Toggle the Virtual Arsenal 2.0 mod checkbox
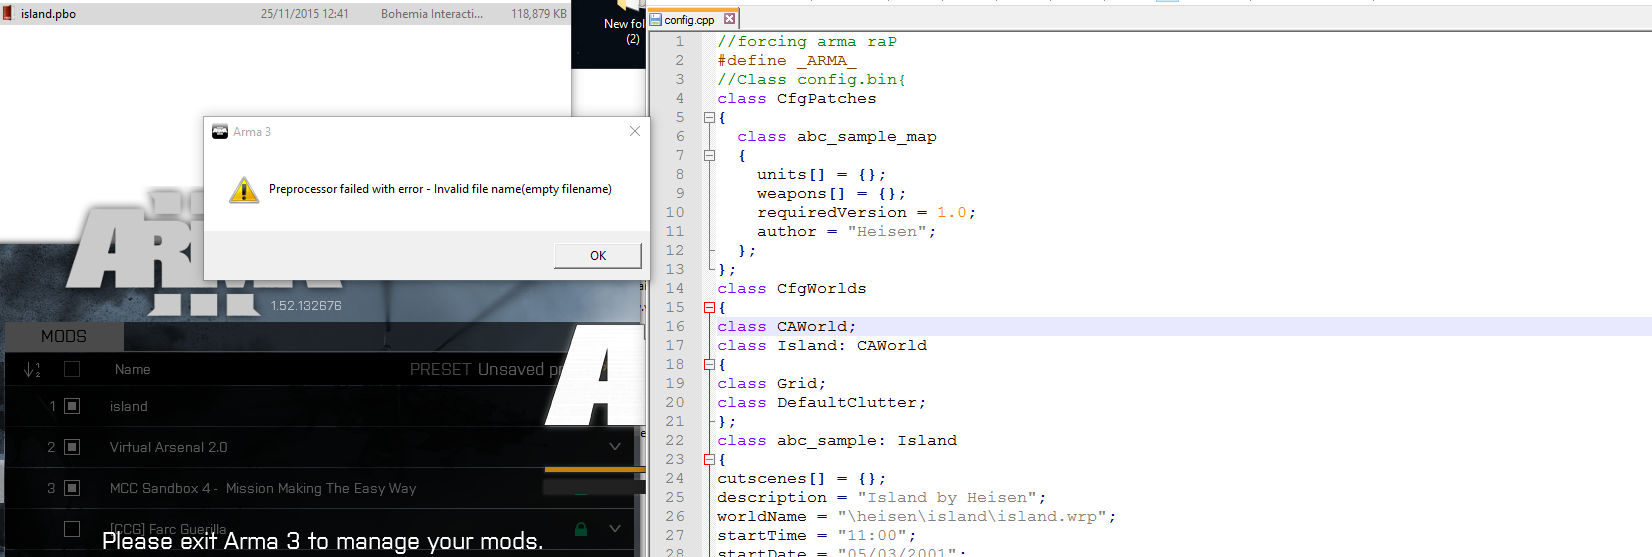This screenshot has height=557, width=1652. point(72,447)
